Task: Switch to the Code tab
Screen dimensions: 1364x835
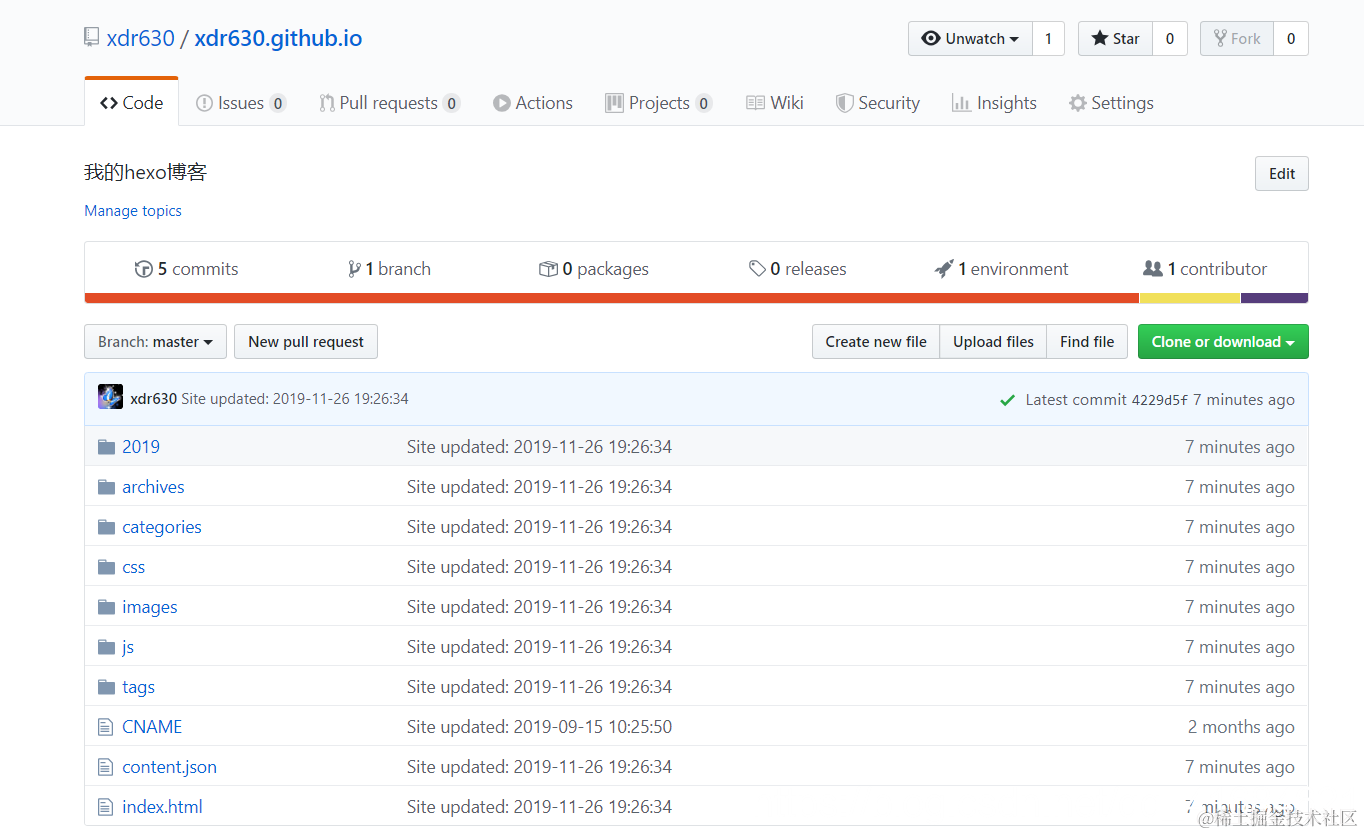Action: (132, 103)
